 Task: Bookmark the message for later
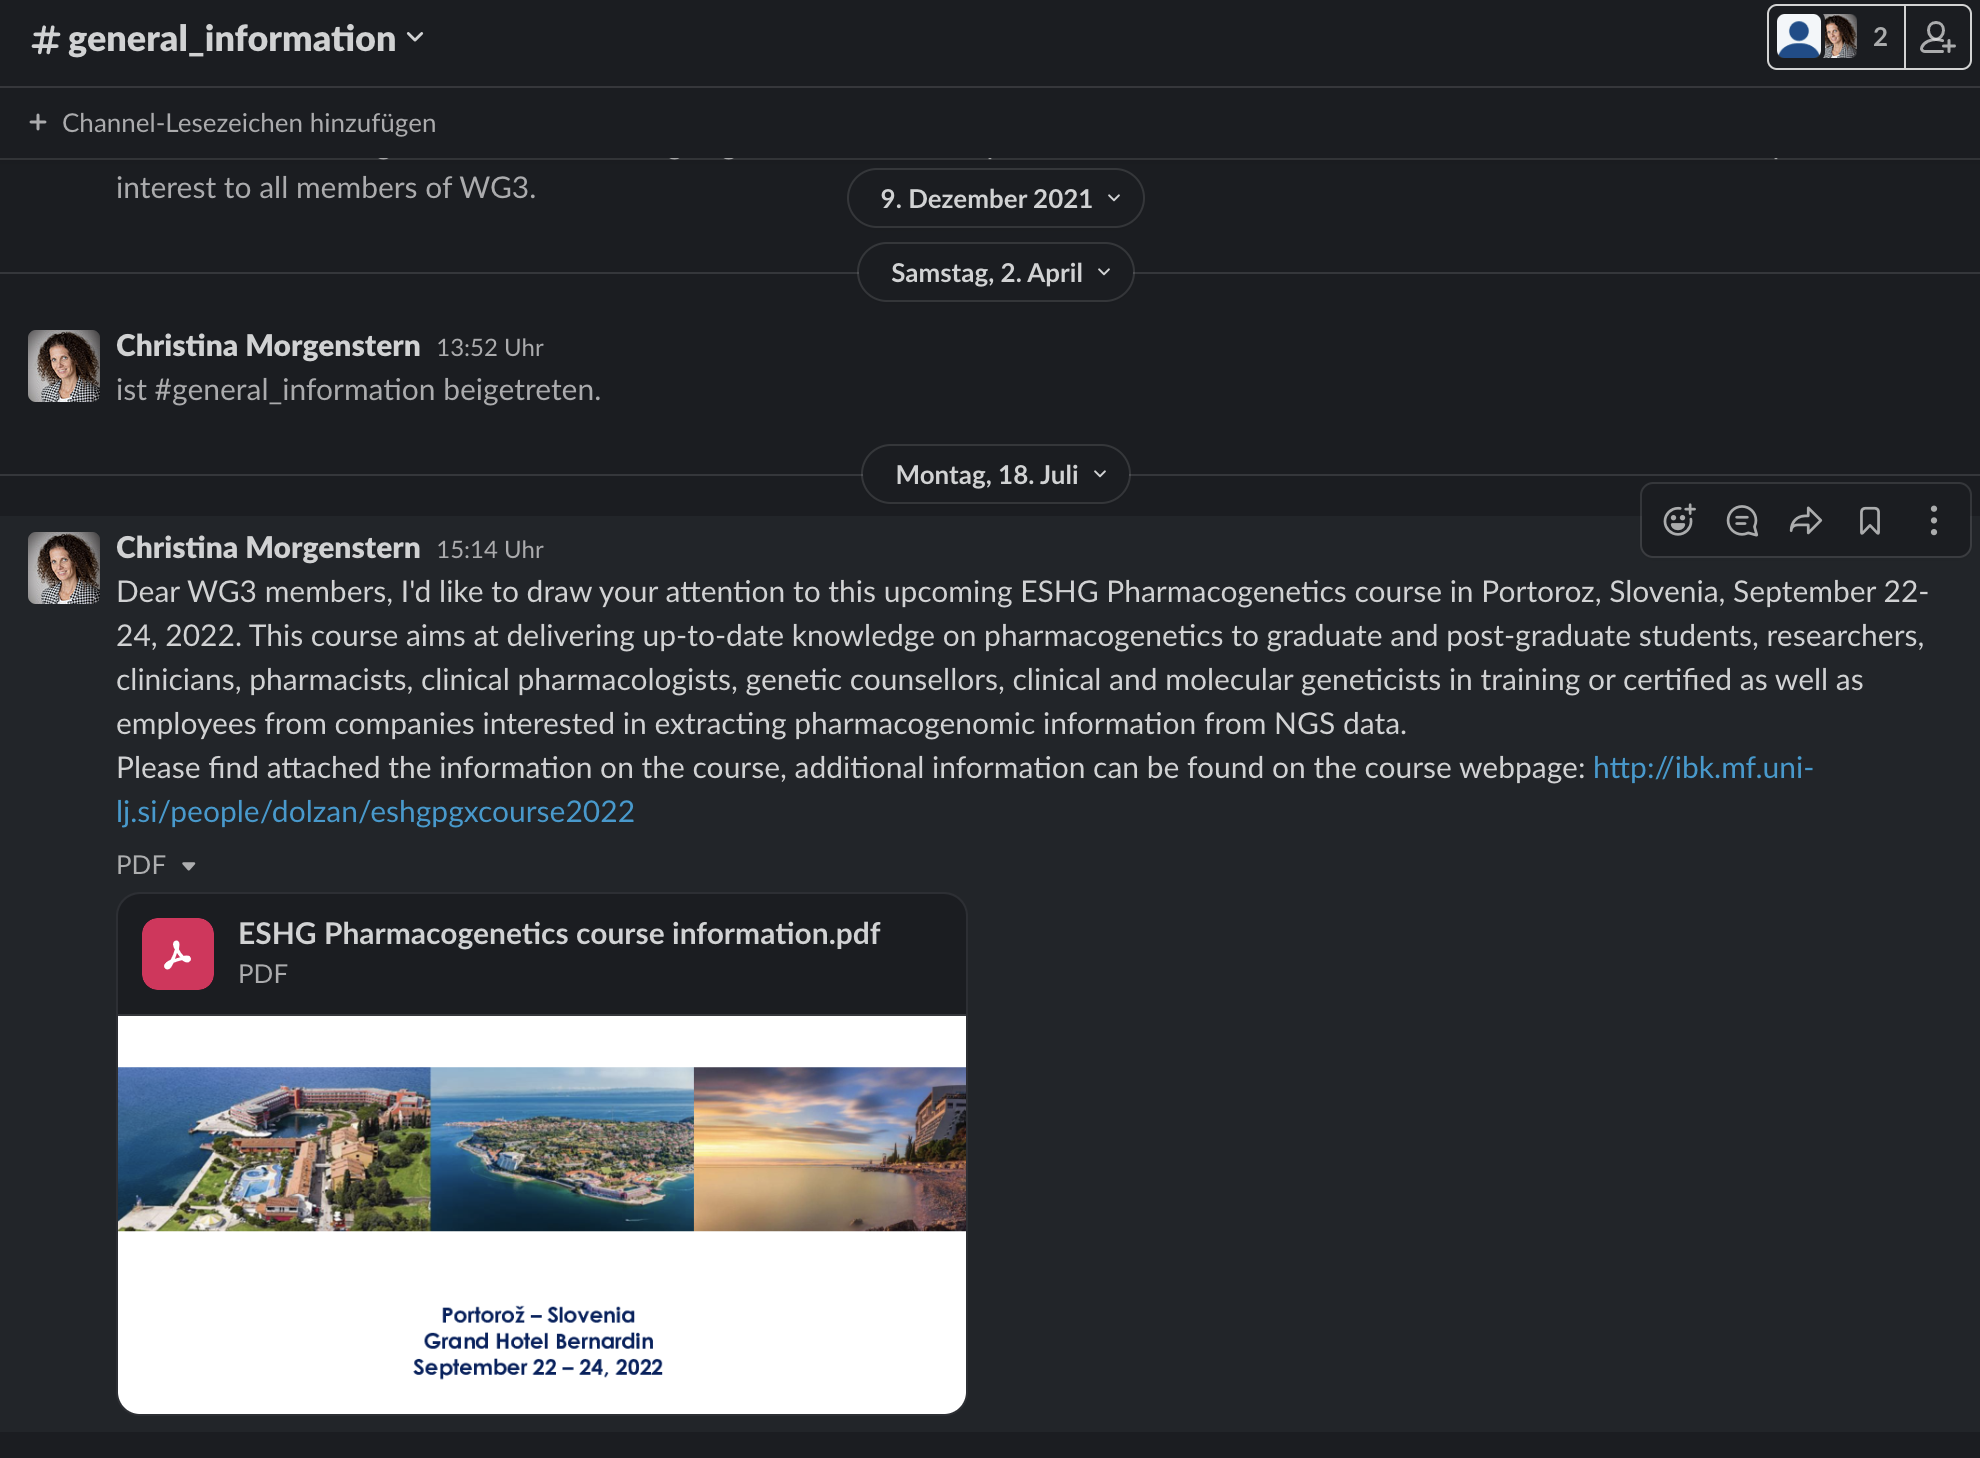click(1869, 521)
